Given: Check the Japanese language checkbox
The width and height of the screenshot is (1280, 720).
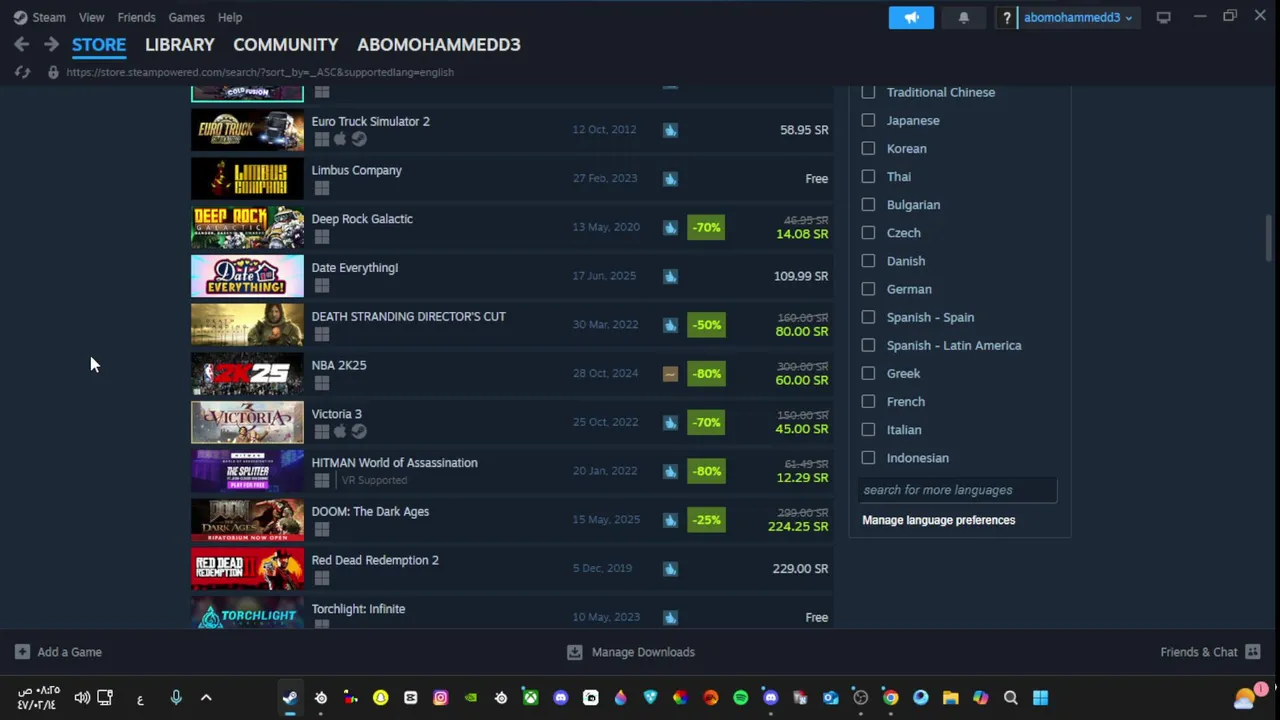Looking at the screenshot, I should 868,120.
